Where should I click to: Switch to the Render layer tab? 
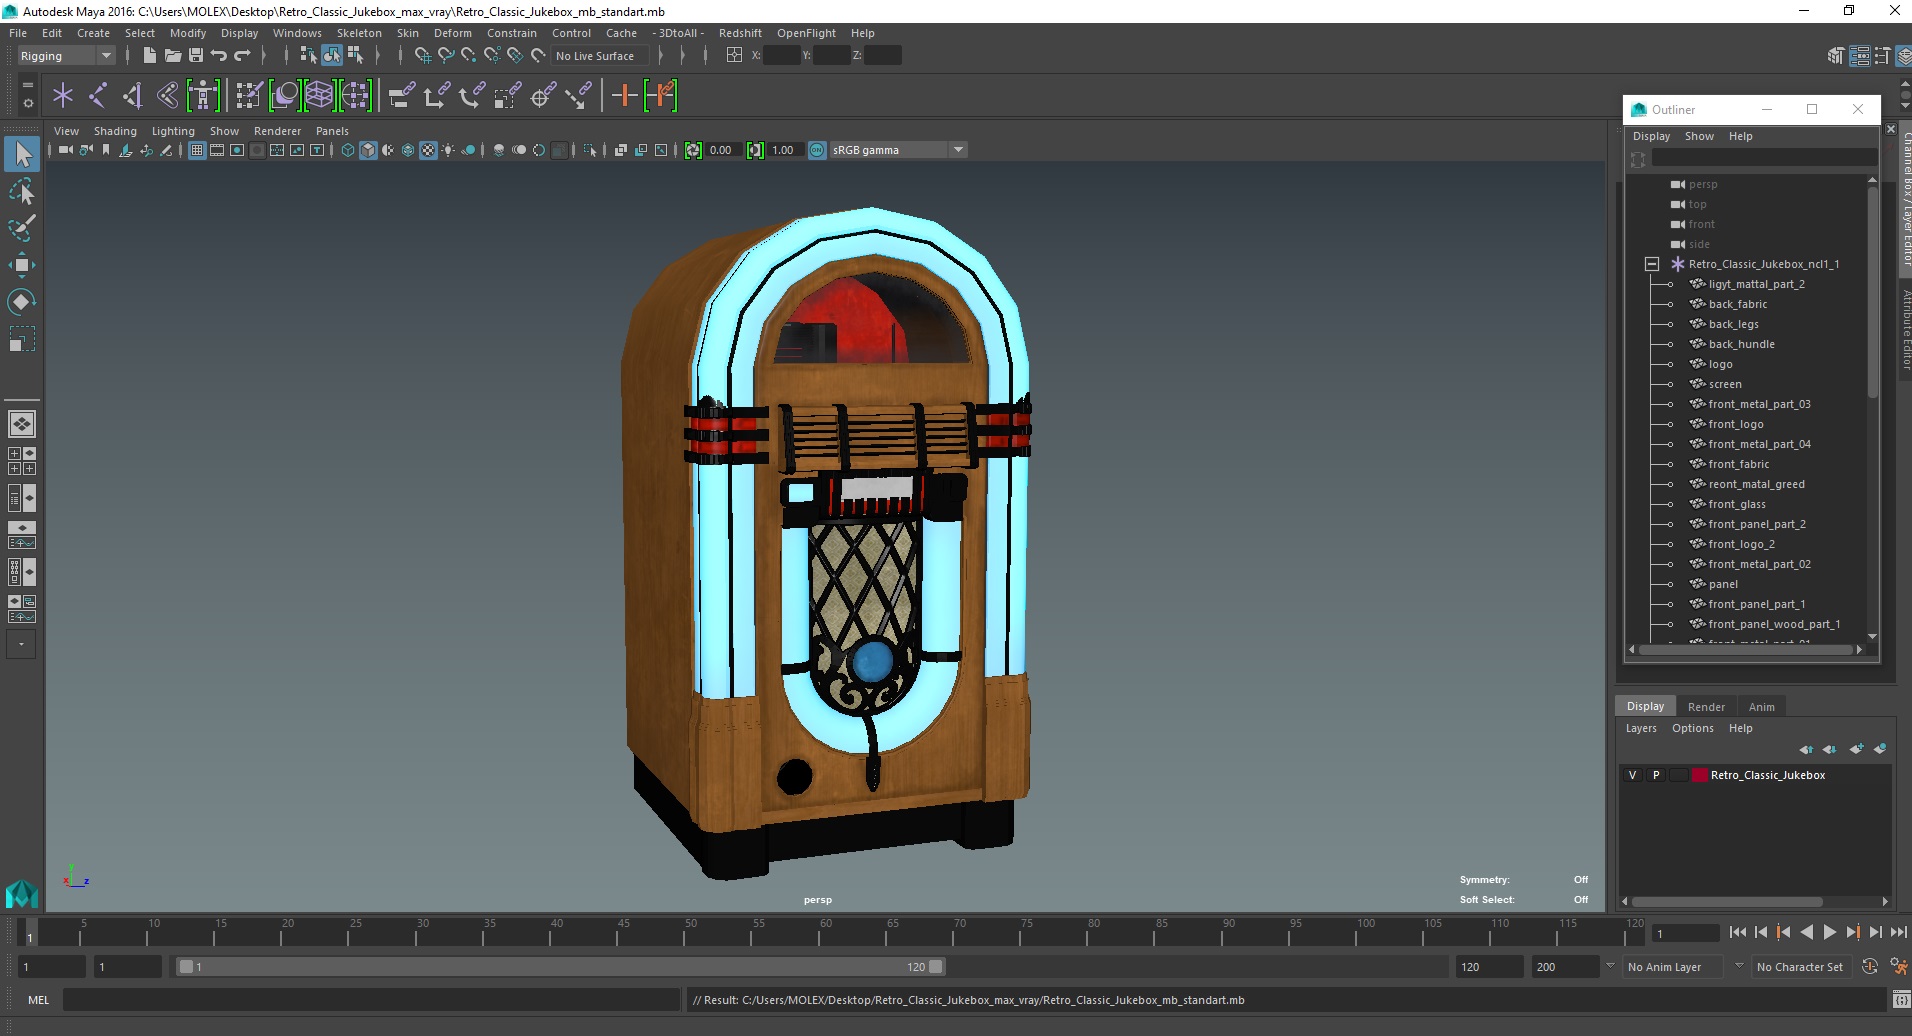pyautogui.click(x=1706, y=706)
